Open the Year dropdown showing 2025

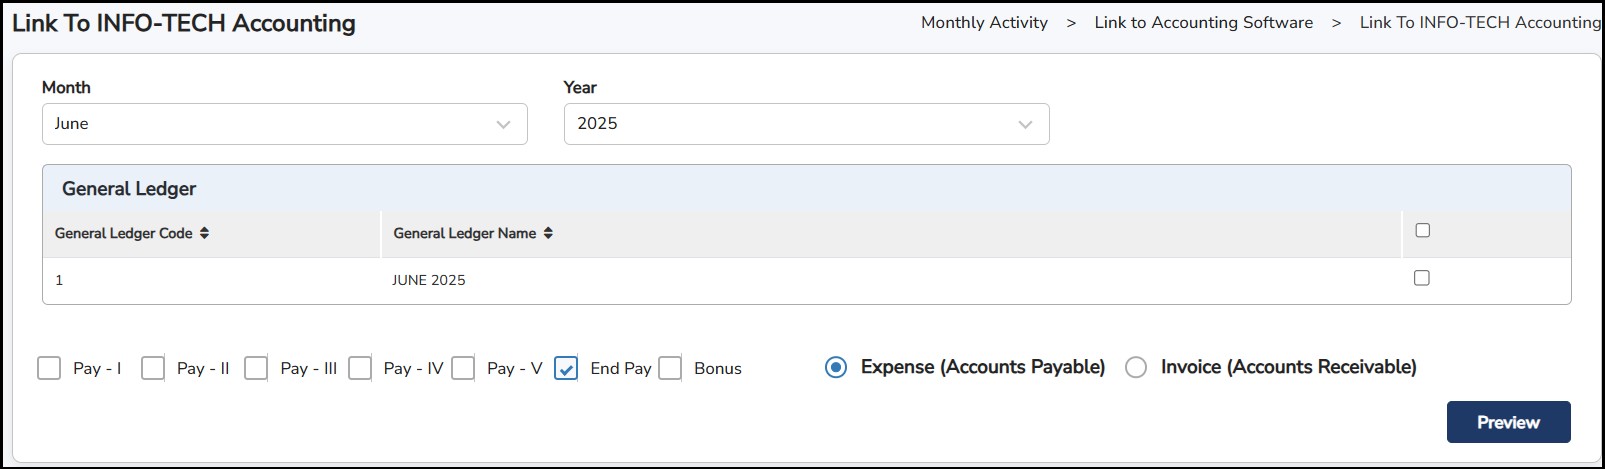806,124
